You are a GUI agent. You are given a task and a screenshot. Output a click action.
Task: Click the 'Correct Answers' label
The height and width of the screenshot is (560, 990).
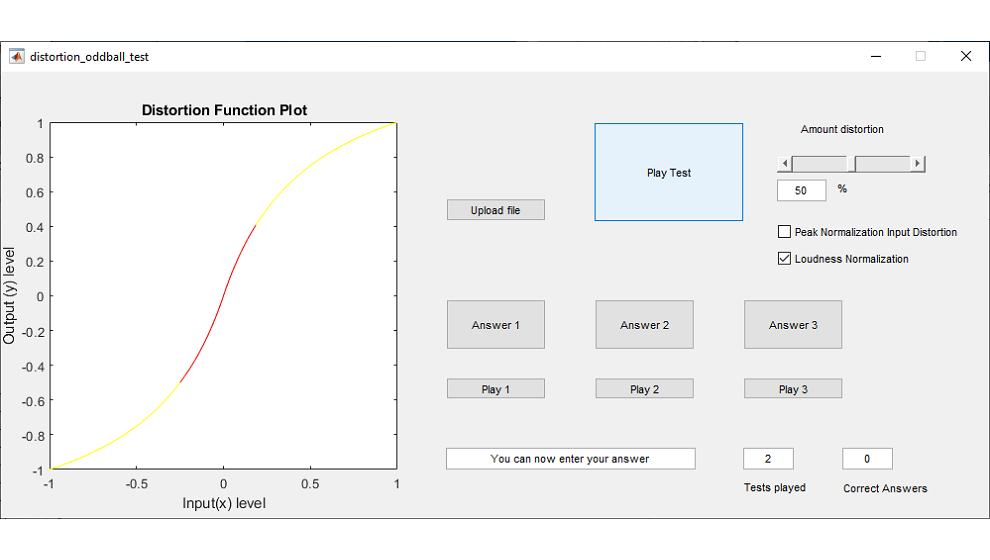885,488
